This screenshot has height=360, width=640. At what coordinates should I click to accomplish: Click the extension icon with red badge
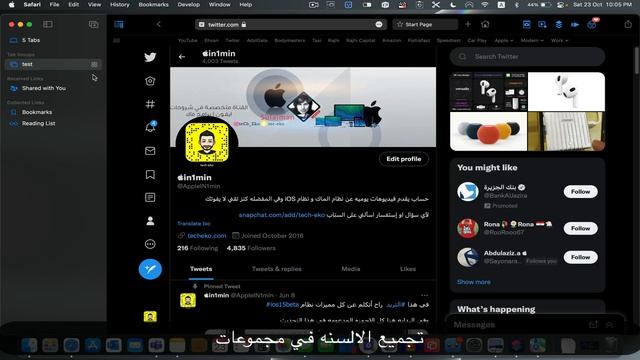(x=592, y=24)
